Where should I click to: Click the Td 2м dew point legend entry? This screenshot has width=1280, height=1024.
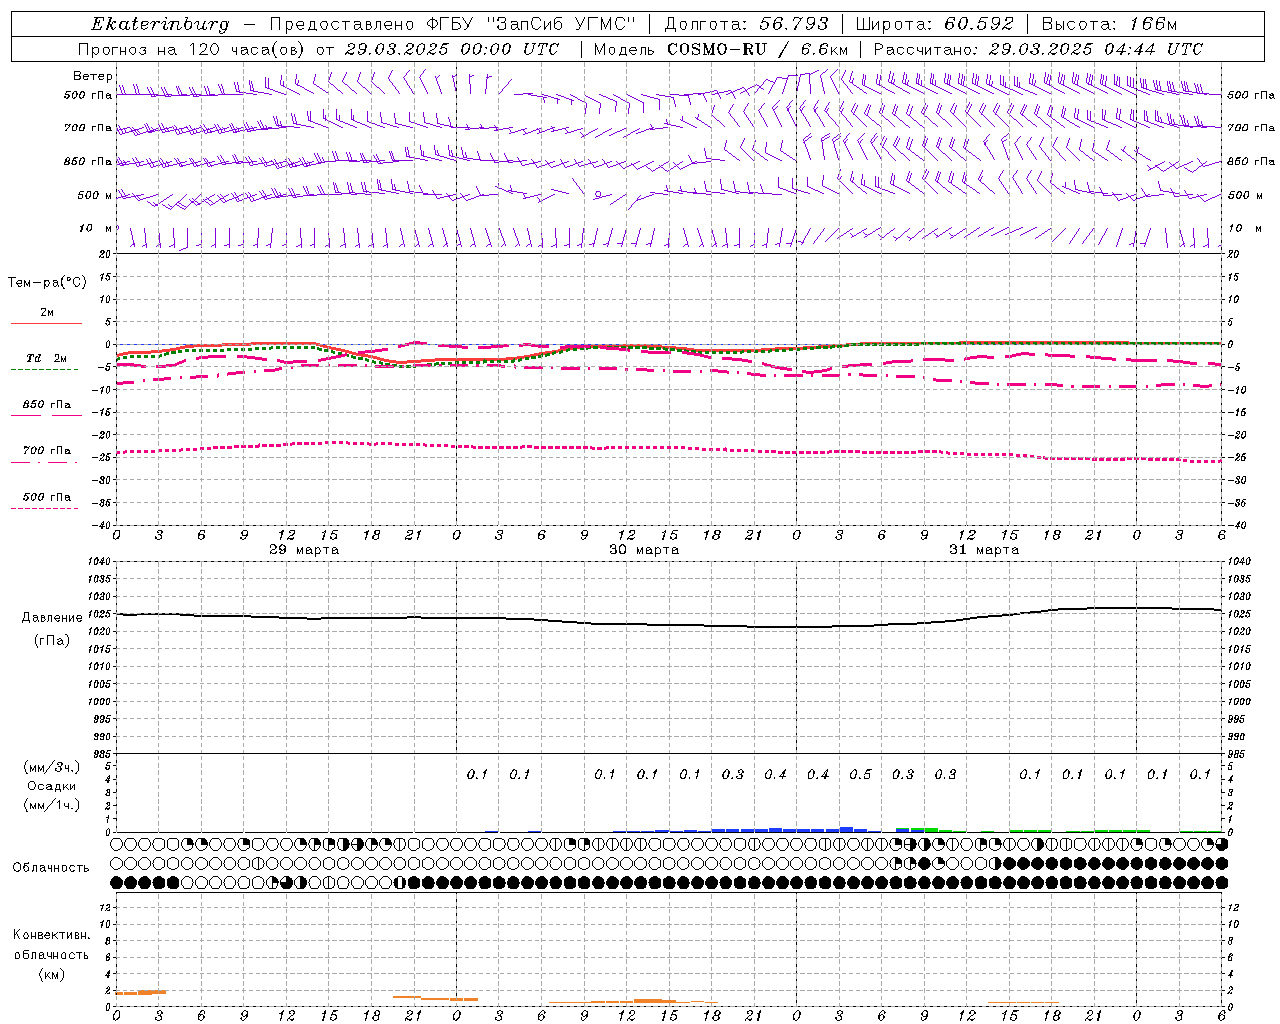point(47,358)
